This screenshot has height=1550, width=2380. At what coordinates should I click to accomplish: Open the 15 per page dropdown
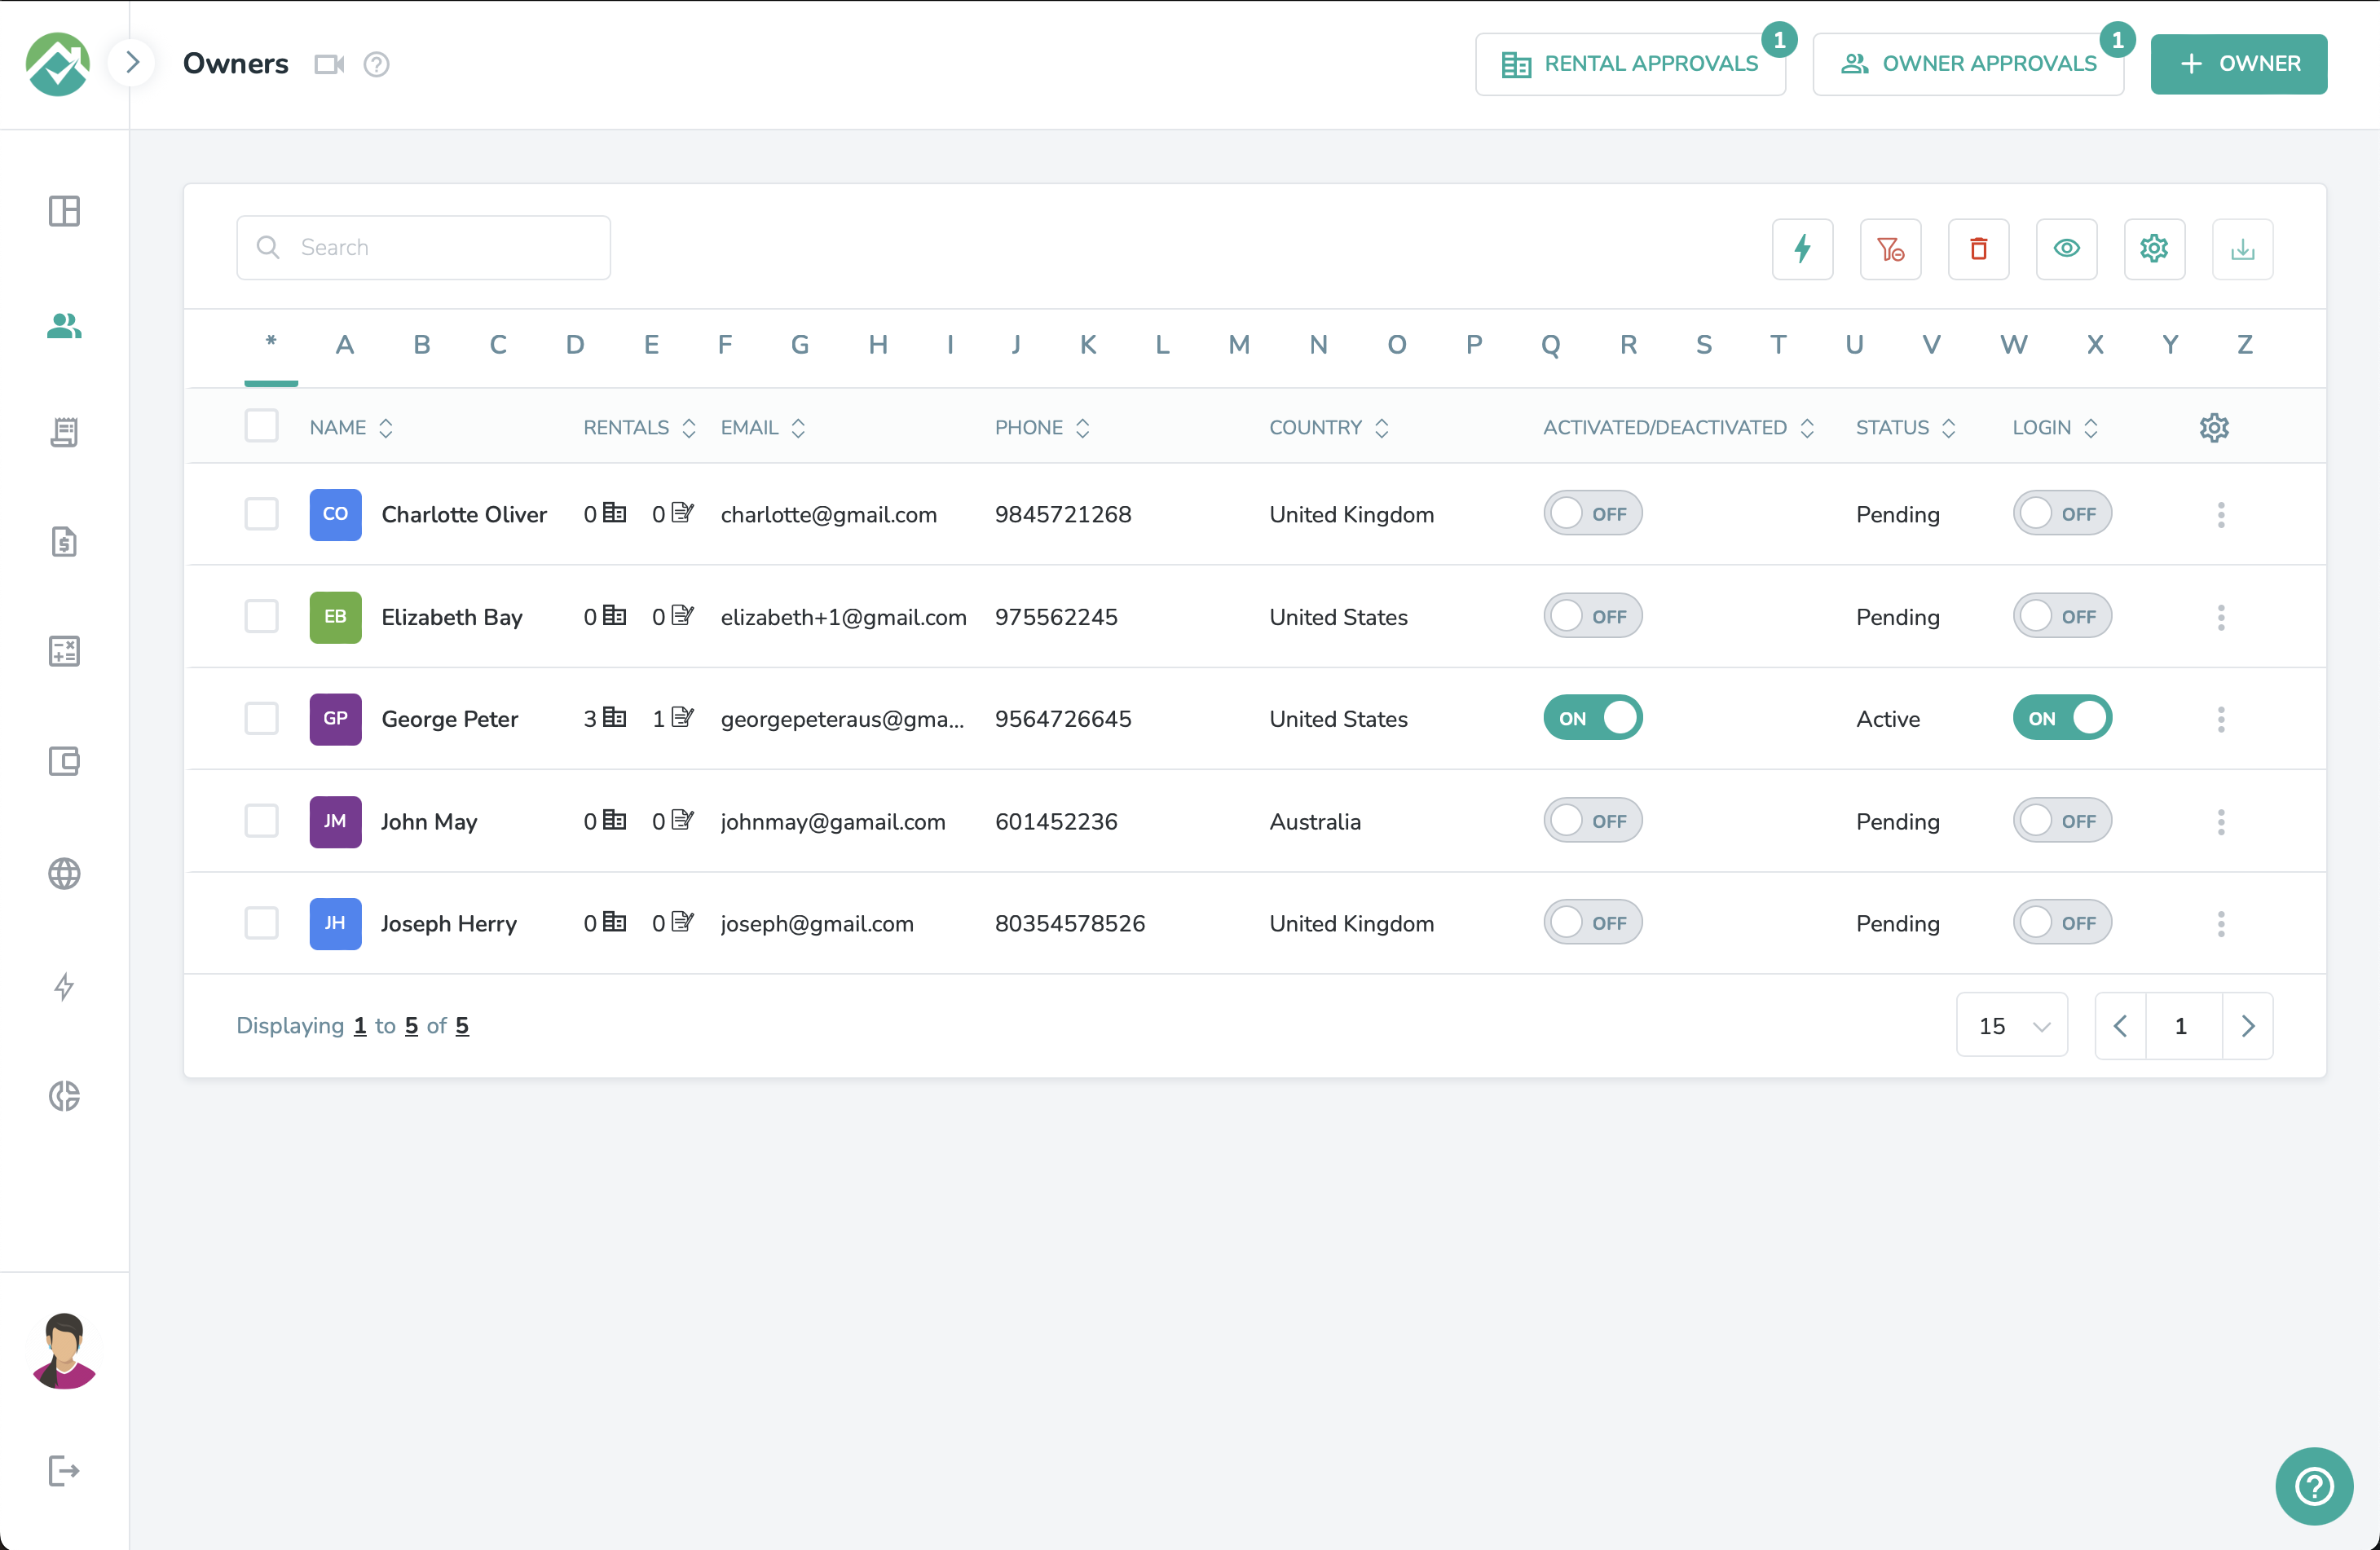coord(2012,1025)
